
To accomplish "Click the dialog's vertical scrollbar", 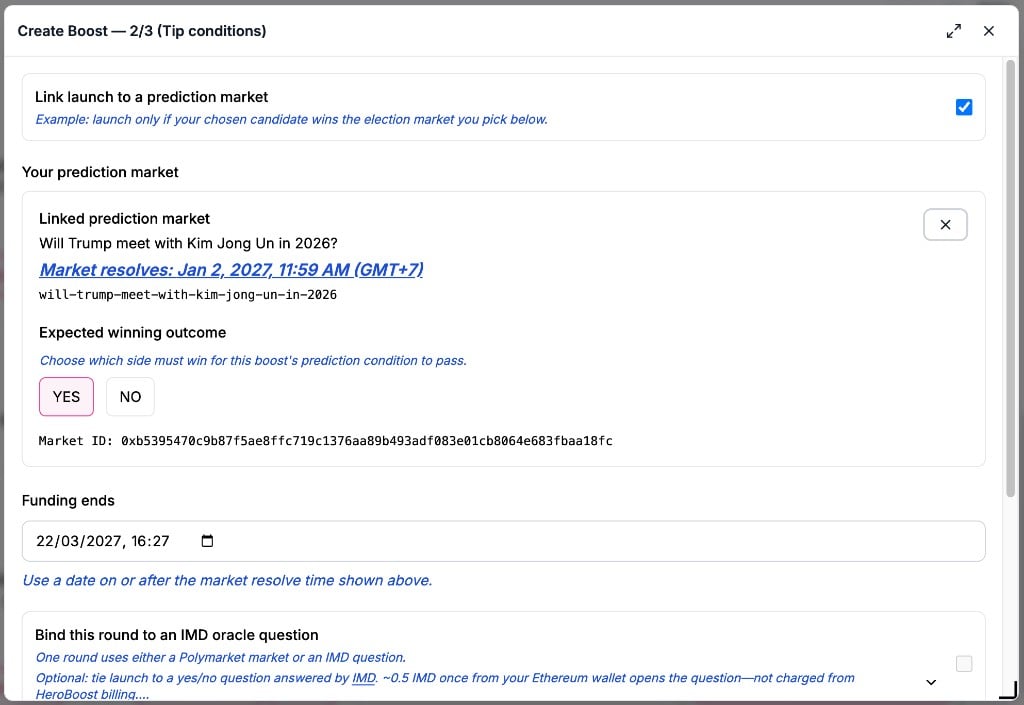I will (x=1010, y=279).
